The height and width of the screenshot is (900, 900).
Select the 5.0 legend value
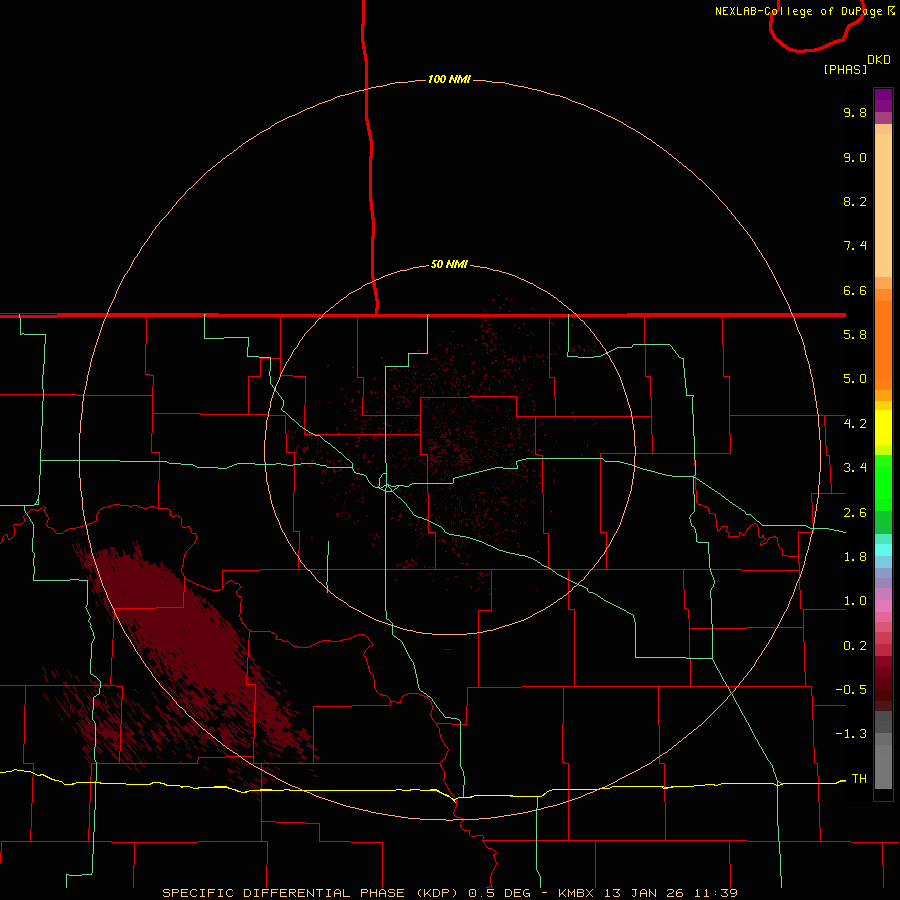point(855,379)
